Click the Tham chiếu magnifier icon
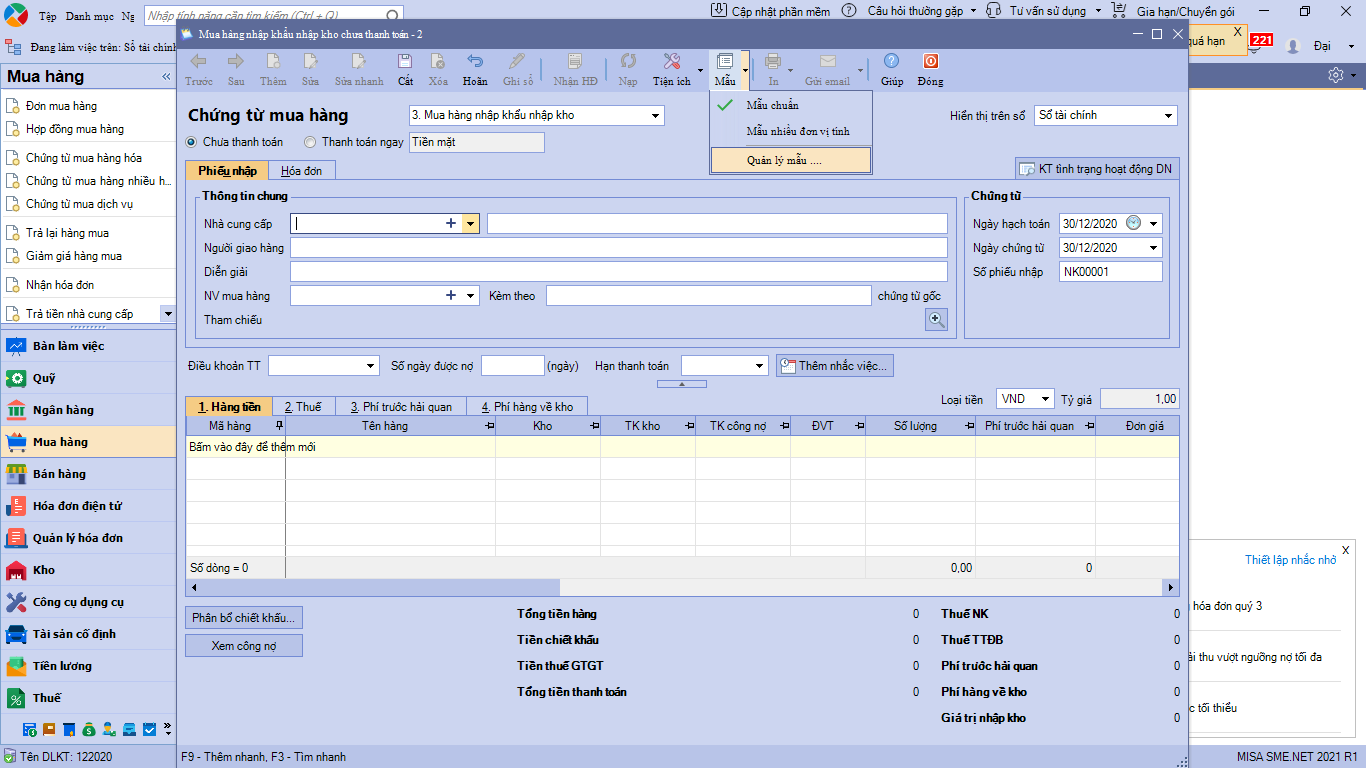Viewport: 1366px width, 768px height. [x=936, y=319]
